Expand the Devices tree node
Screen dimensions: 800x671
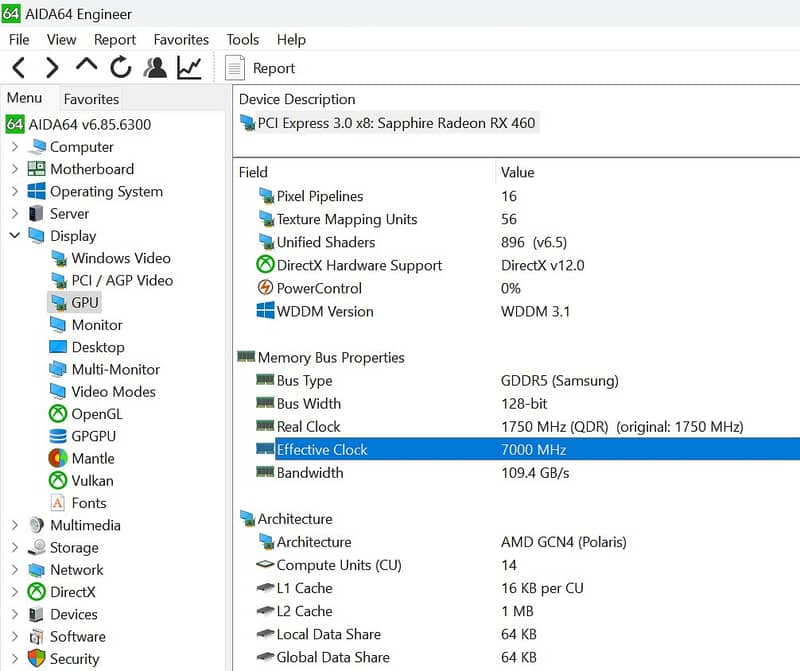[15, 614]
